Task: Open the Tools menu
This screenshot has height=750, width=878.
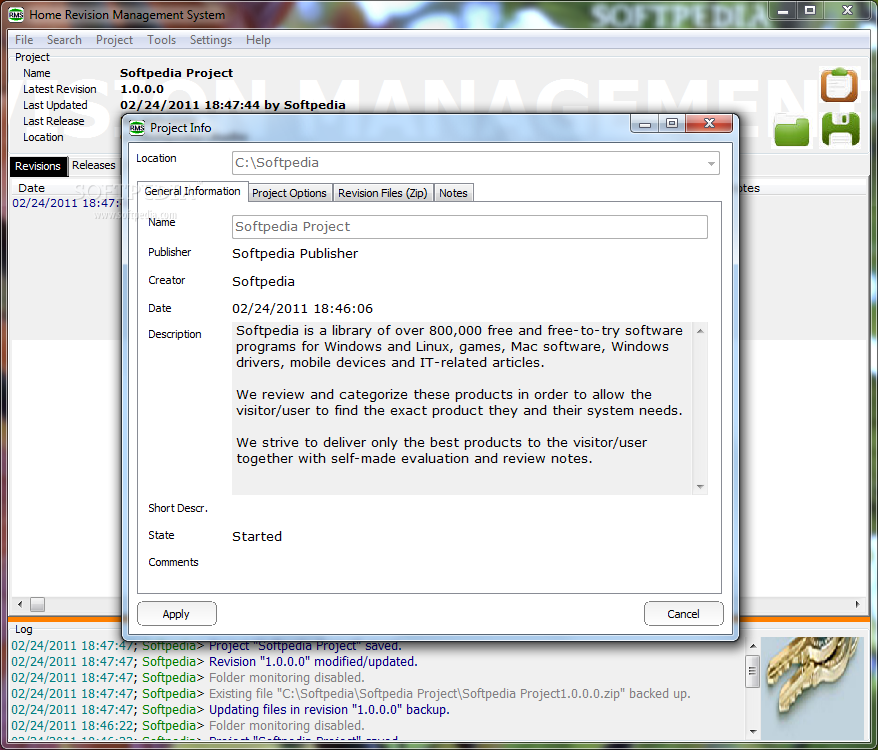Action: [161, 40]
